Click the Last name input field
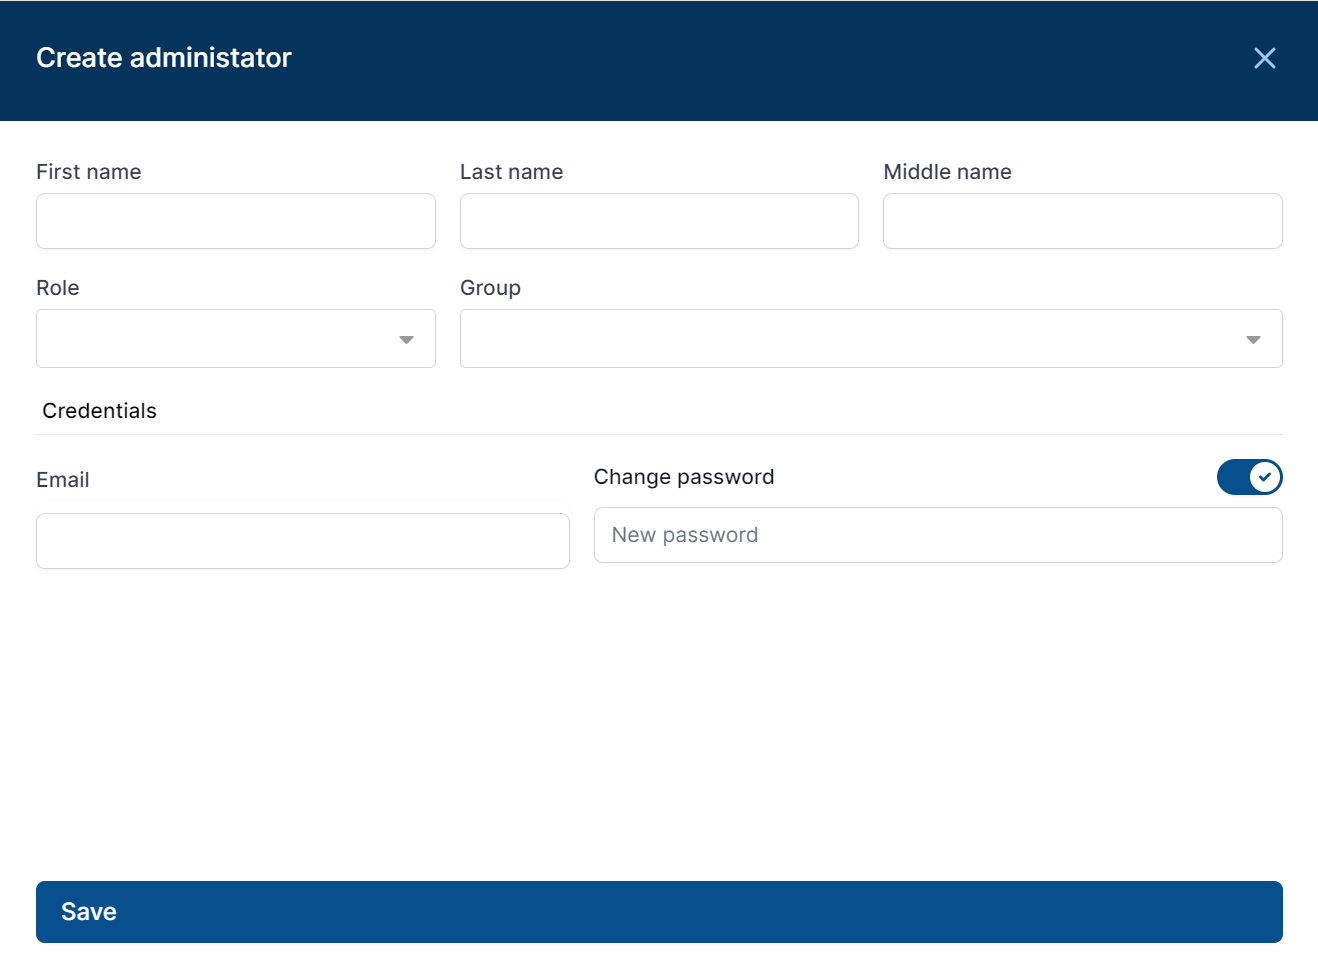 659,221
